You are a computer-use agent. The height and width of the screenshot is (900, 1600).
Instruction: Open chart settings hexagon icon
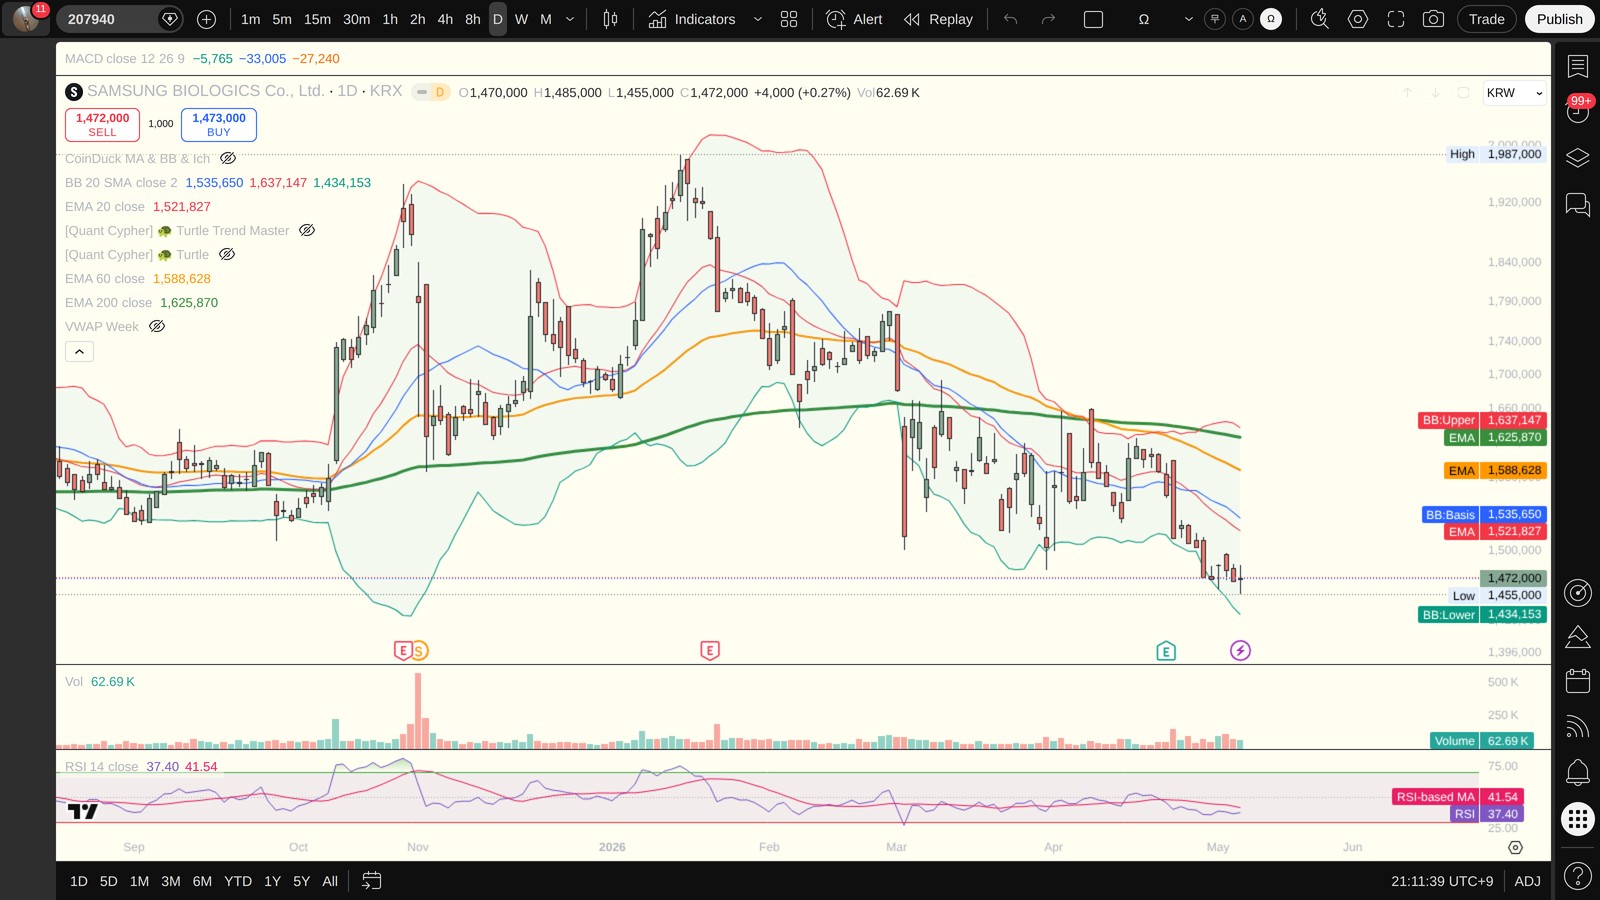coord(1357,19)
